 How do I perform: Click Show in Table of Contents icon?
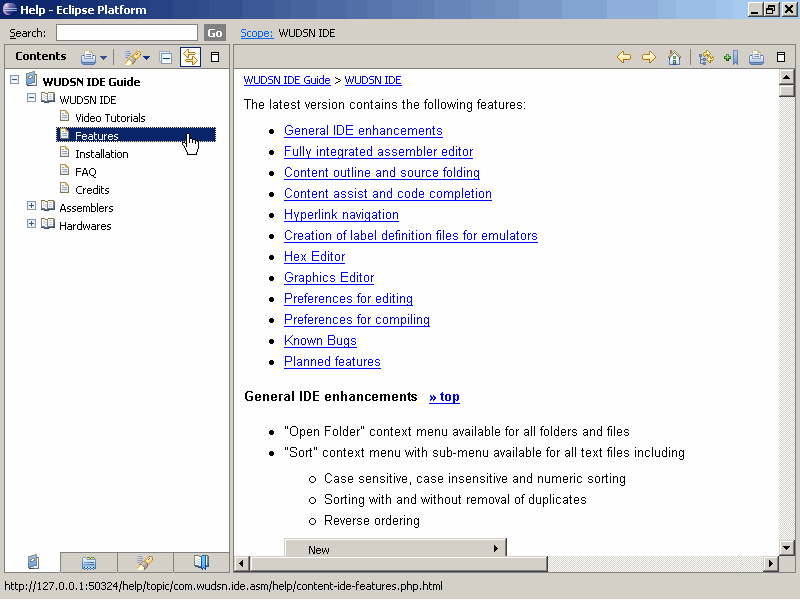click(706, 57)
